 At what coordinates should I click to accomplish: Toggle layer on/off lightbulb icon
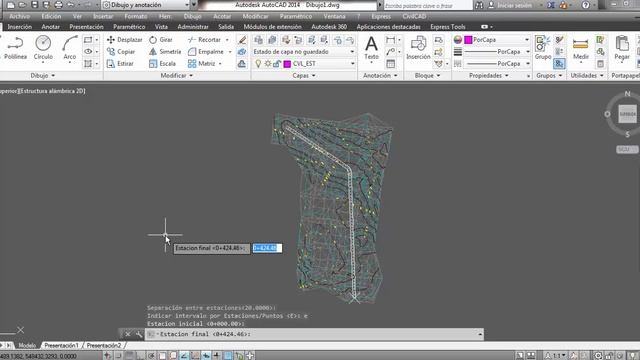[x=258, y=64]
